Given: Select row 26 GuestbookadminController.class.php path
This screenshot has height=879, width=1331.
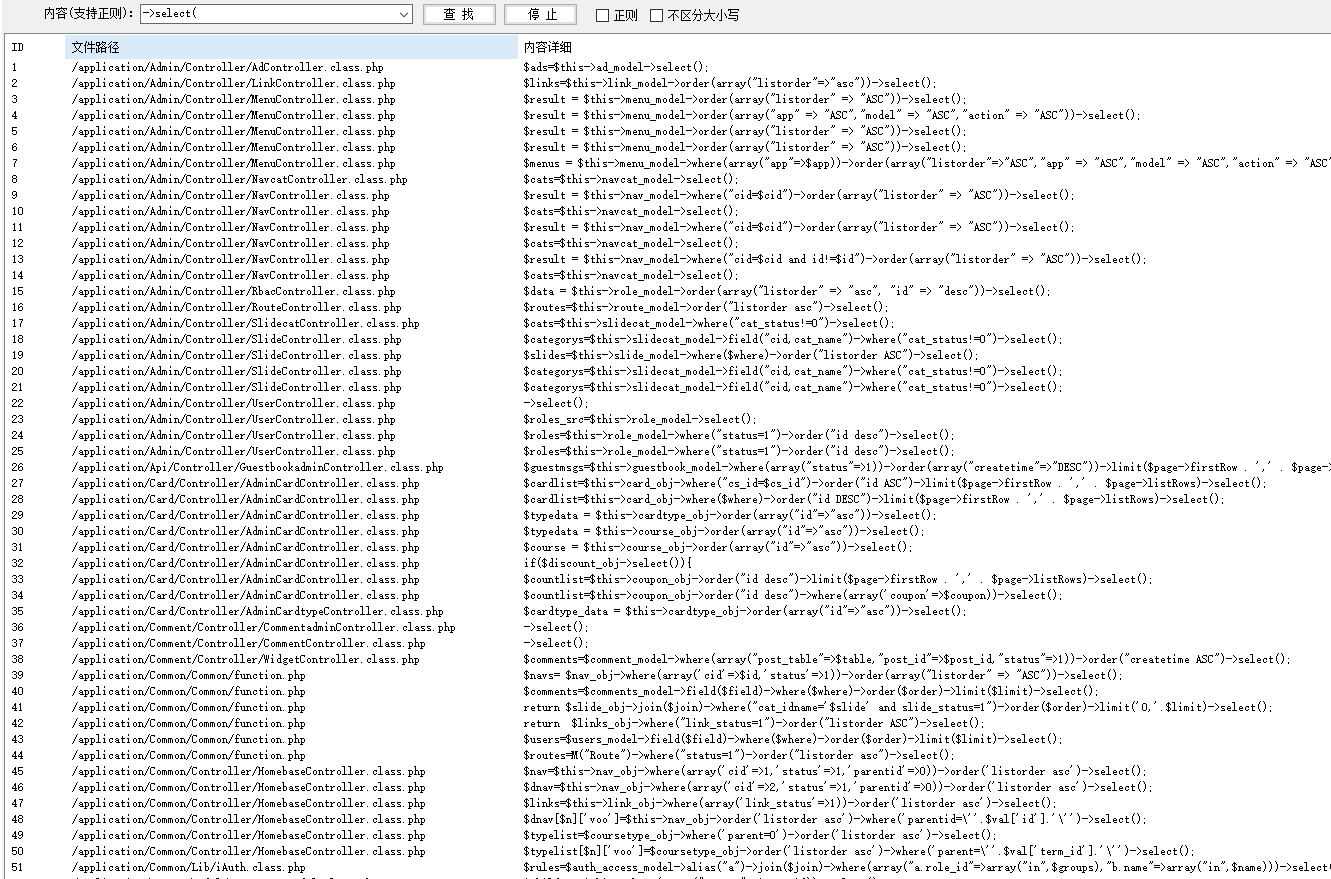Looking at the screenshot, I should coord(257,467).
